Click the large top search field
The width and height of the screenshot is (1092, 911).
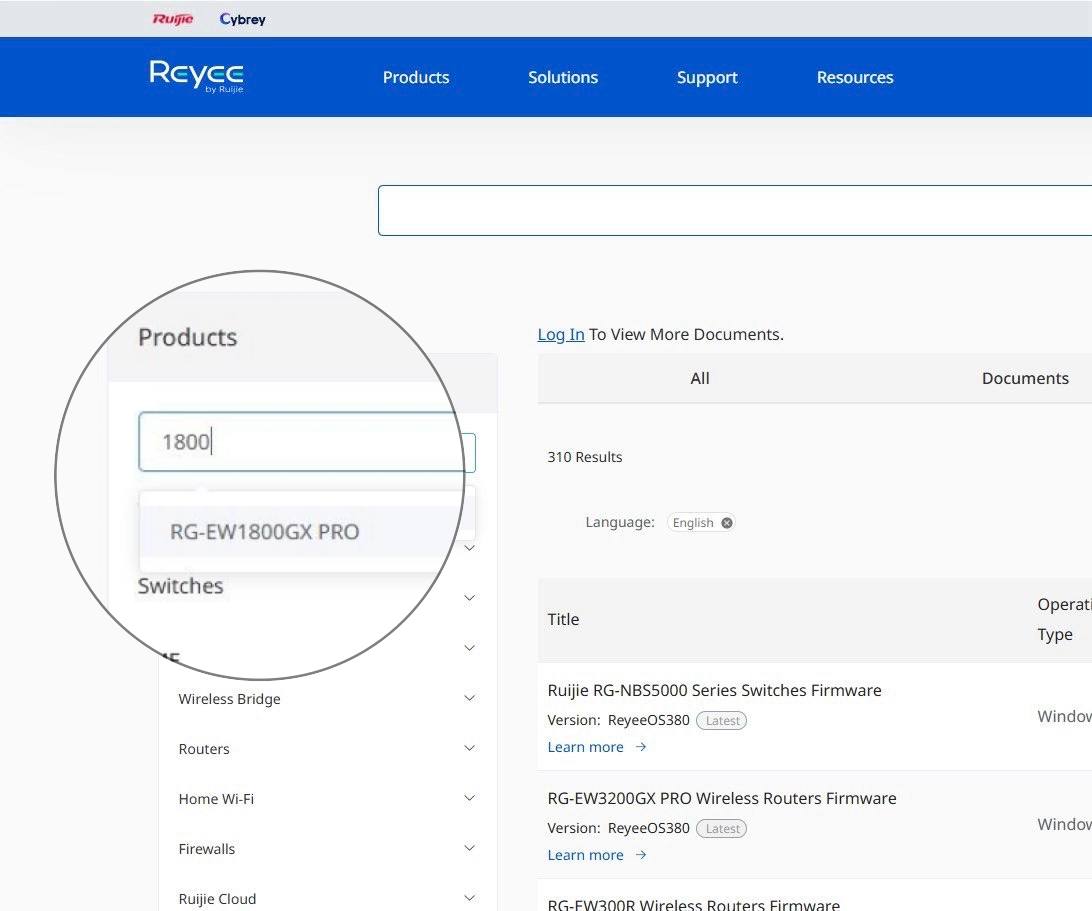(735, 210)
